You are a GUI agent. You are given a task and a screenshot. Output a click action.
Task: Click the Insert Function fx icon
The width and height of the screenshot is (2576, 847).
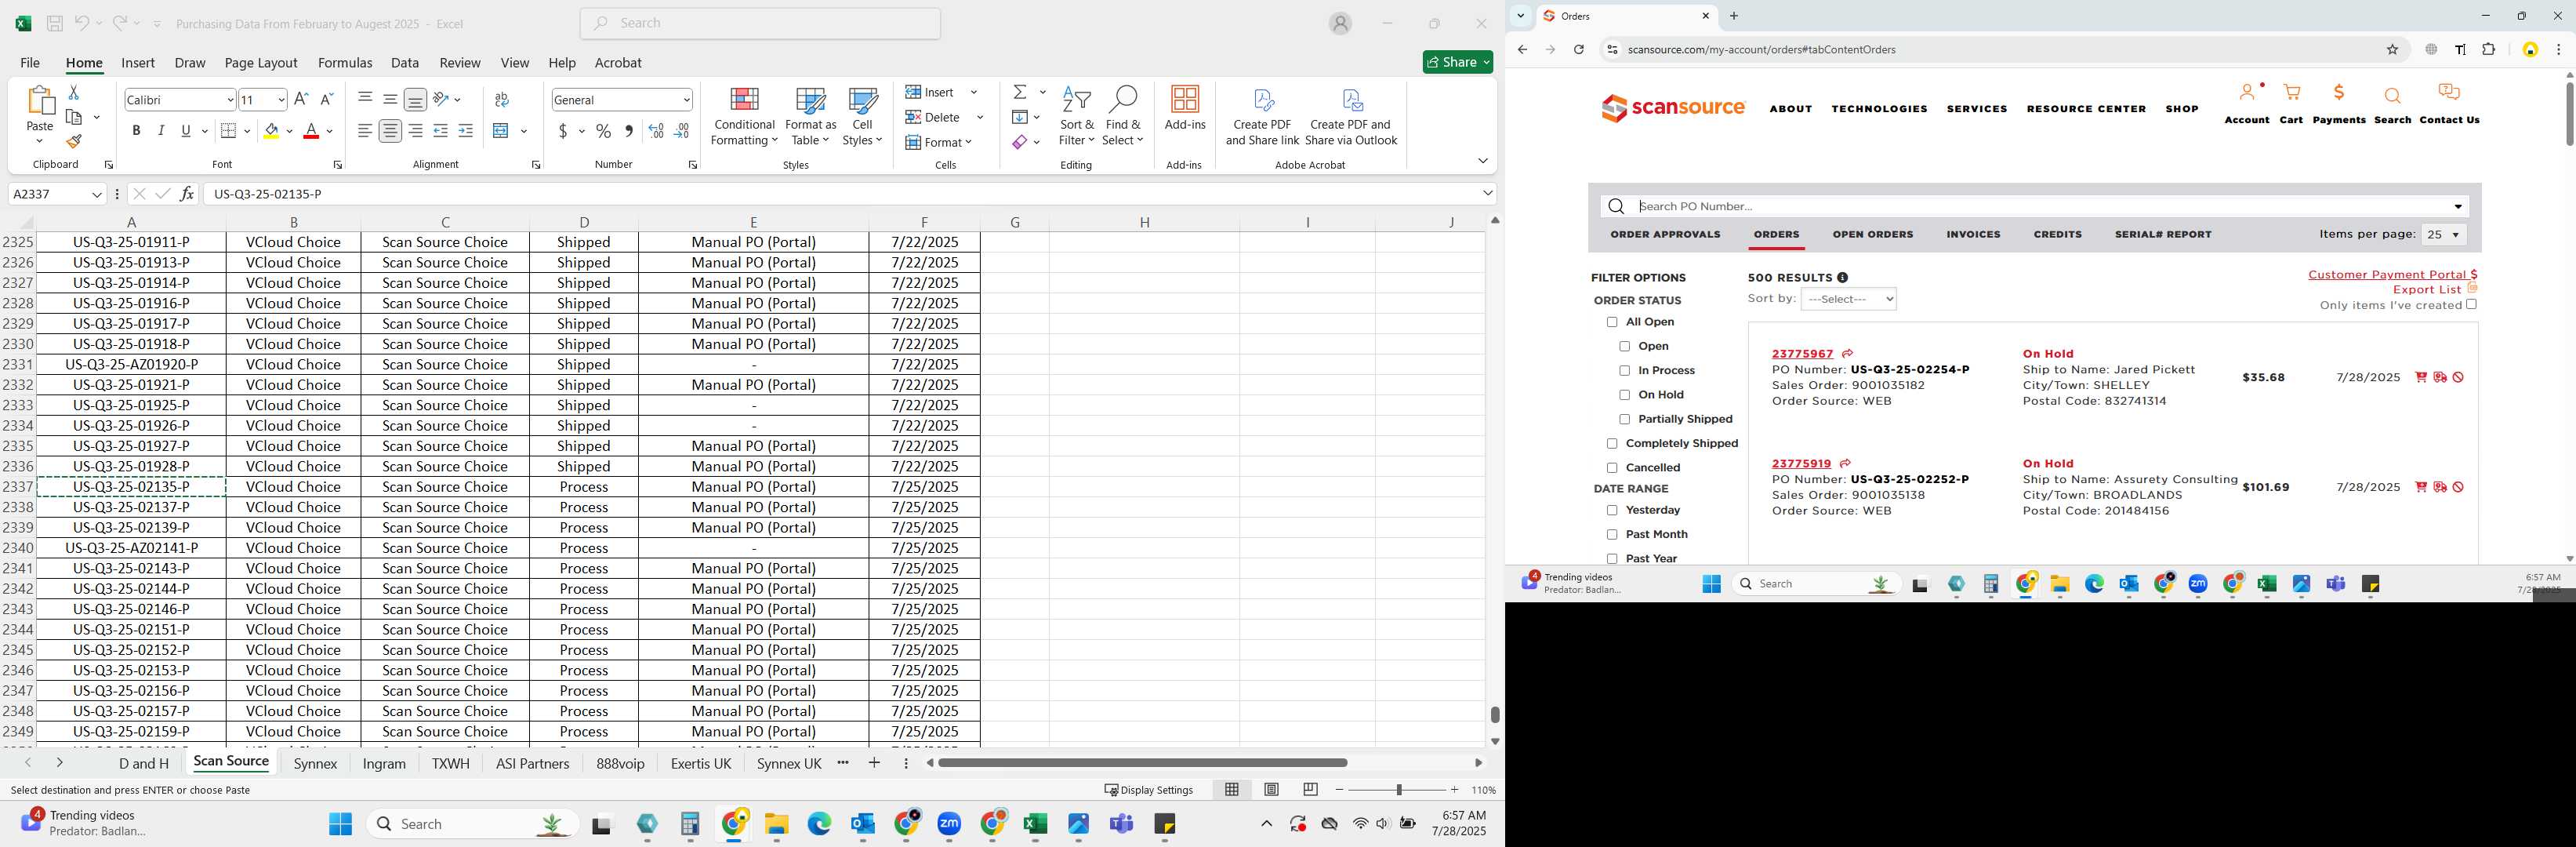187,194
